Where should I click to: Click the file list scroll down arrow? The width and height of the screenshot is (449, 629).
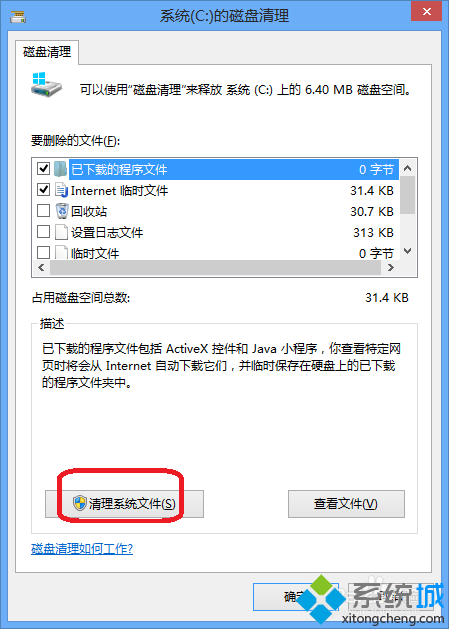point(408,252)
